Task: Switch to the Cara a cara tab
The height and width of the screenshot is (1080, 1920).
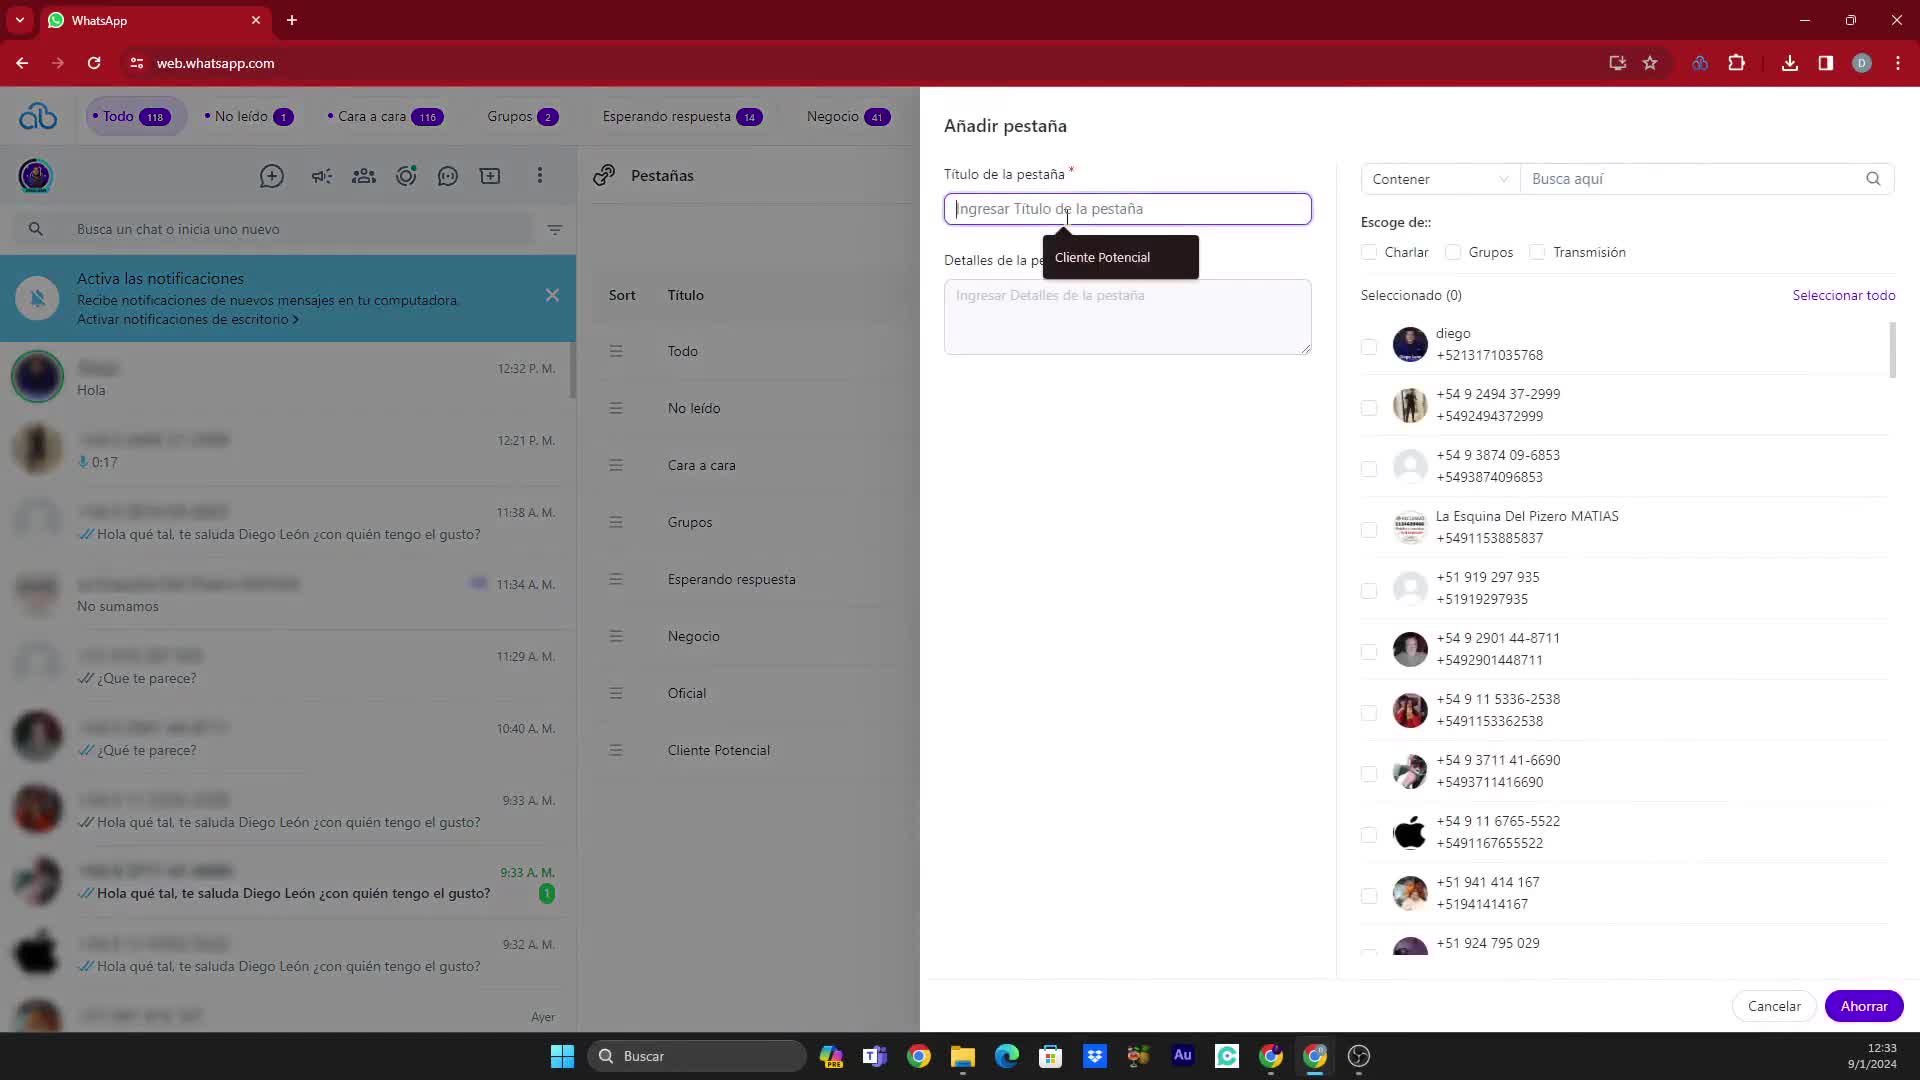Action: click(385, 117)
